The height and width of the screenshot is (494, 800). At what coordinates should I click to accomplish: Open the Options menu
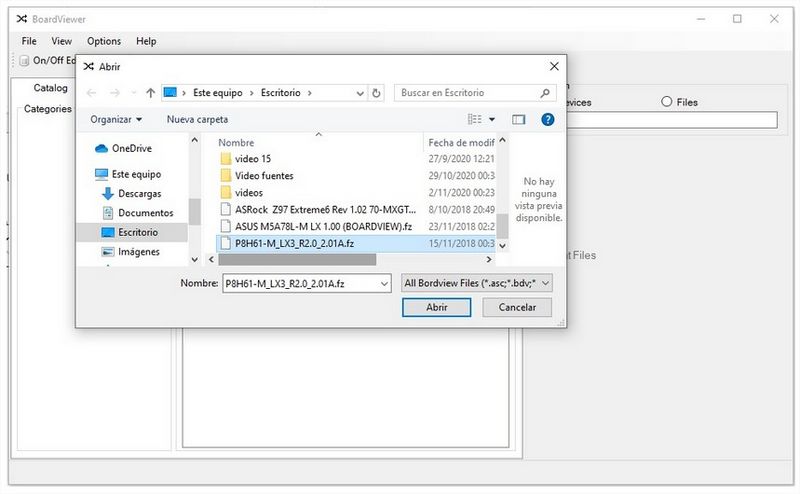[x=104, y=41]
